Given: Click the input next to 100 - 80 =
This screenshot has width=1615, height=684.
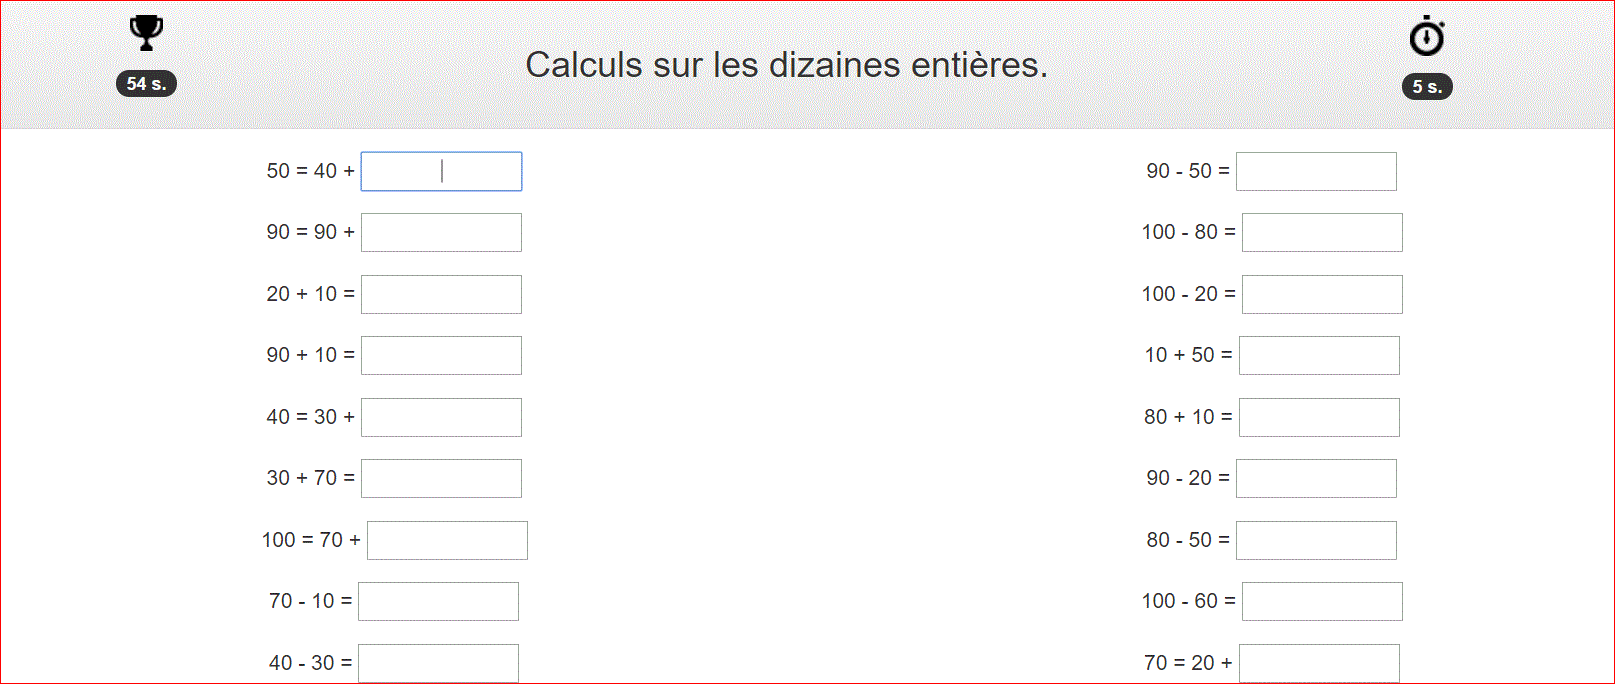Looking at the screenshot, I should (x=1322, y=232).
